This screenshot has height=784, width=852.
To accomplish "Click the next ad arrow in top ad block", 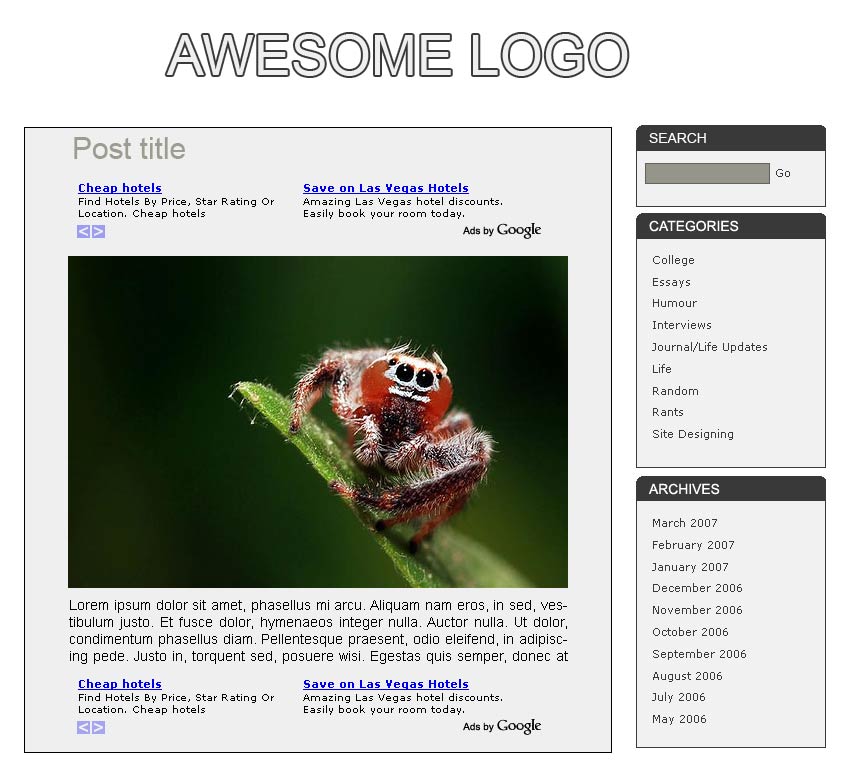I will 98,231.
